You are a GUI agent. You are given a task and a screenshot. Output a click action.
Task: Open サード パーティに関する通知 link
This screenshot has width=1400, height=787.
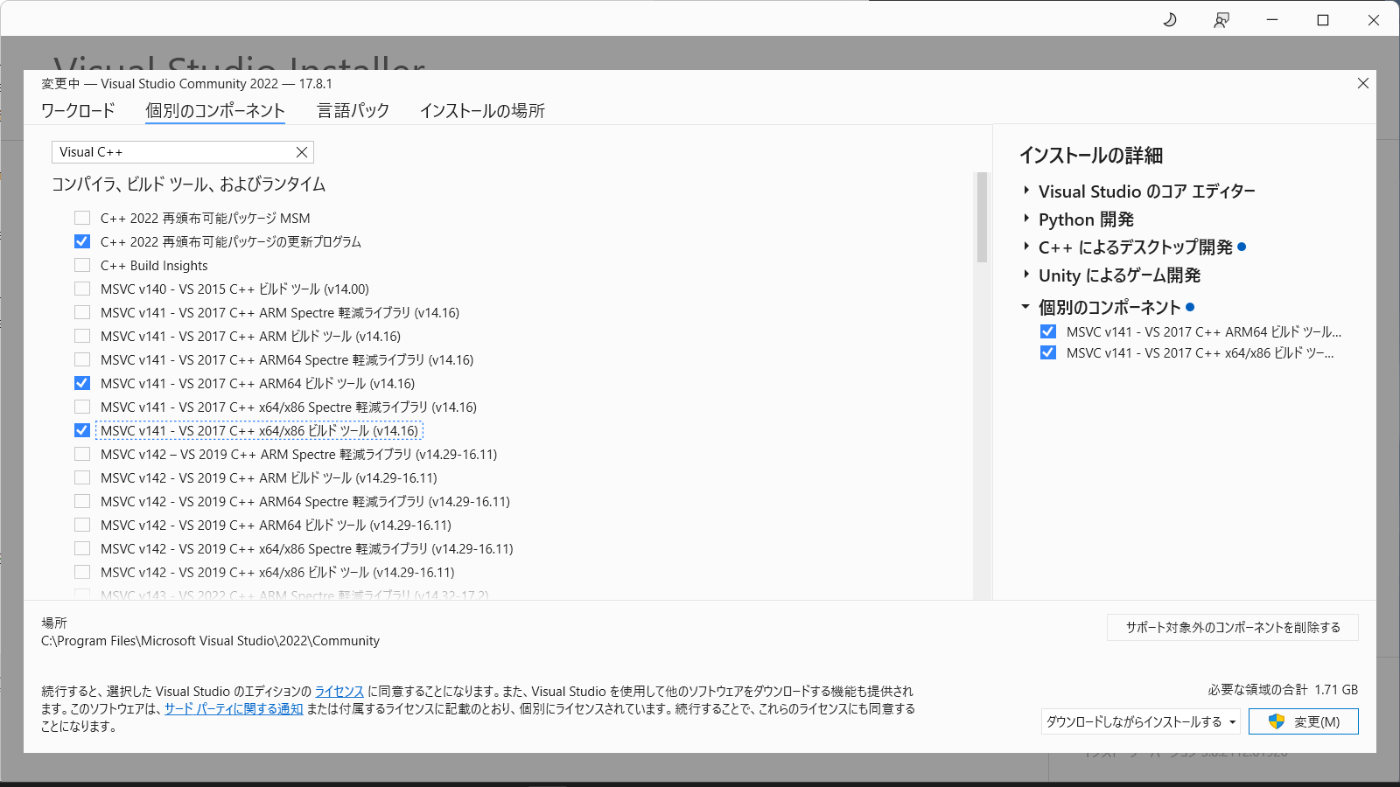[234, 709]
